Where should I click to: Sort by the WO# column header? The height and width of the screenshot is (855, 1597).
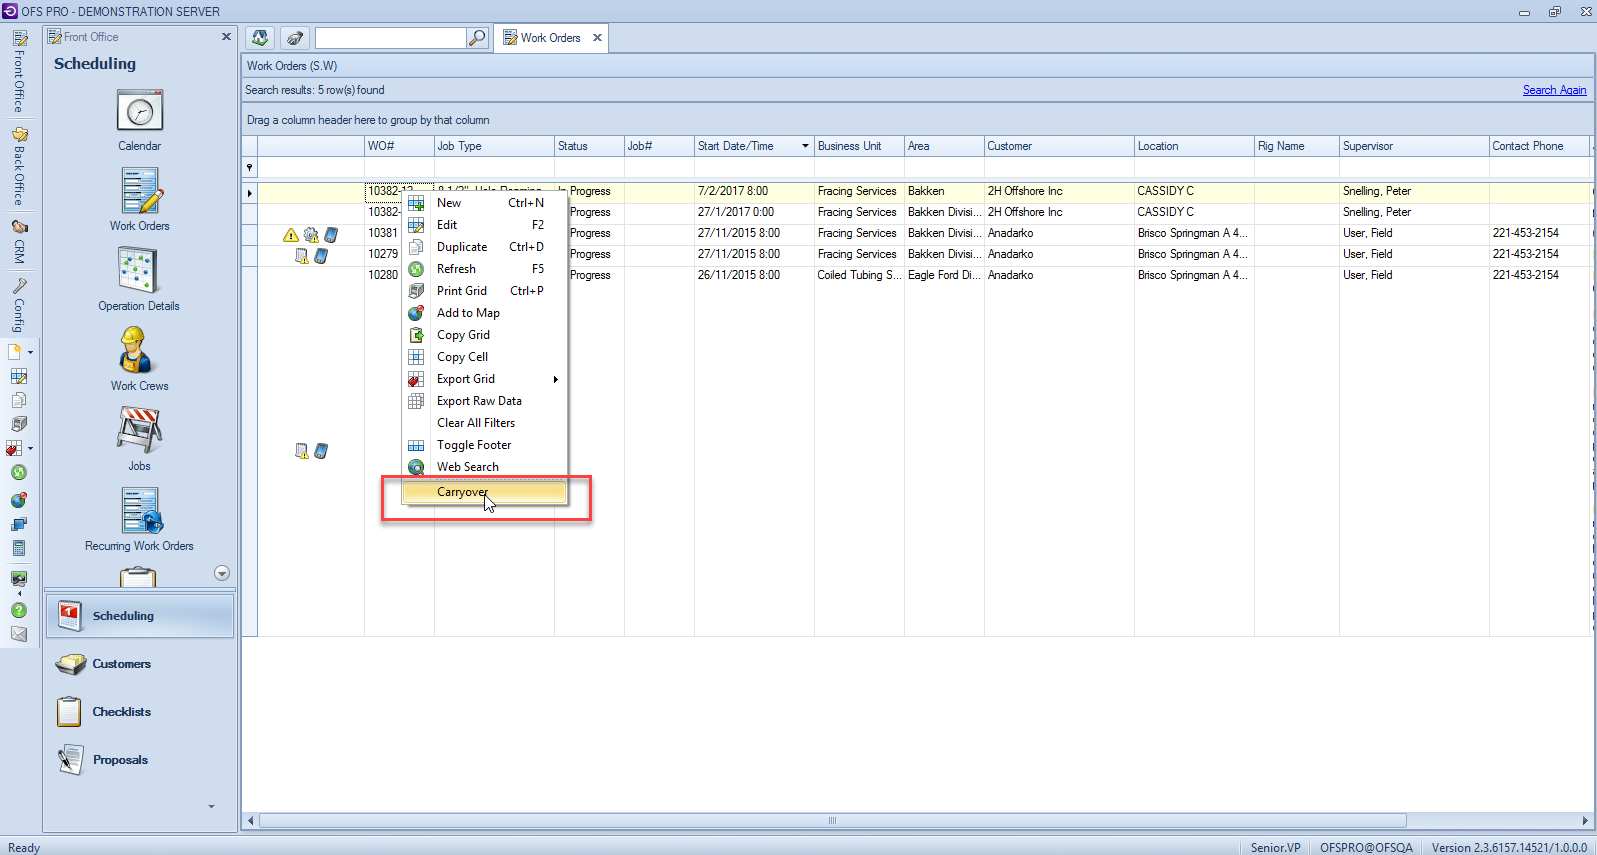pyautogui.click(x=399, y=146)
